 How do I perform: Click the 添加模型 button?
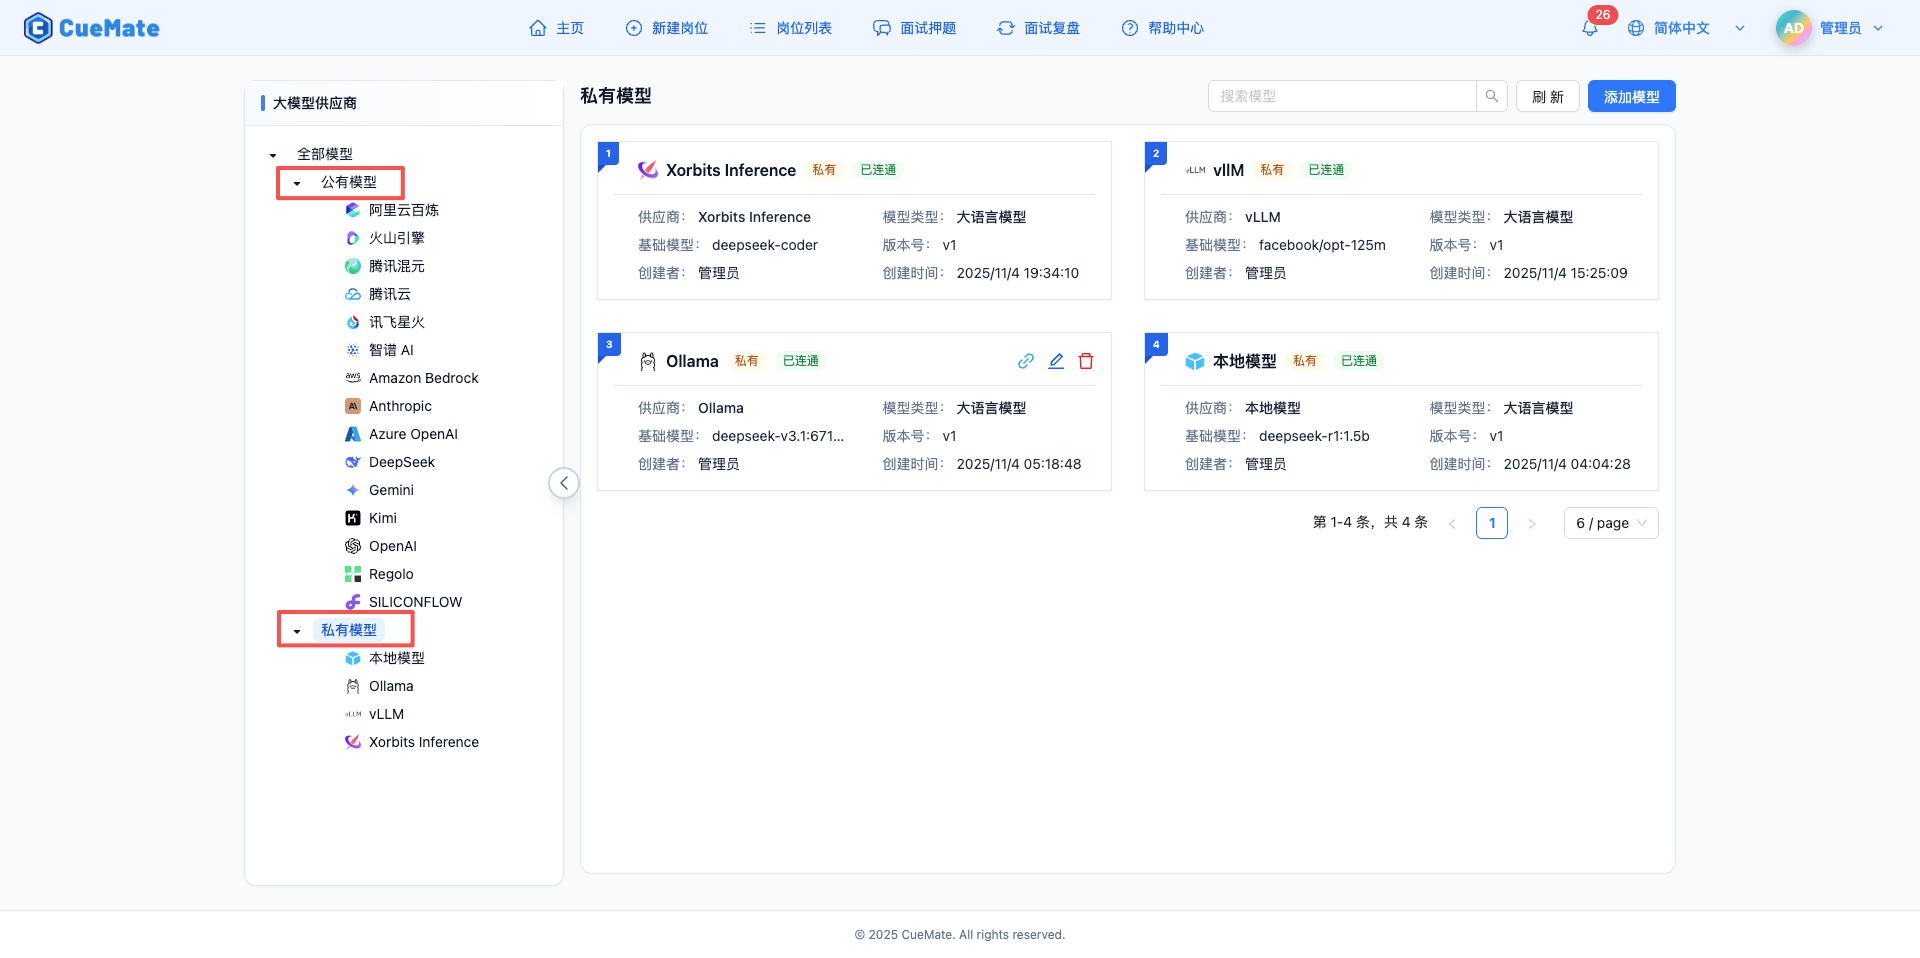point(1631,96)
